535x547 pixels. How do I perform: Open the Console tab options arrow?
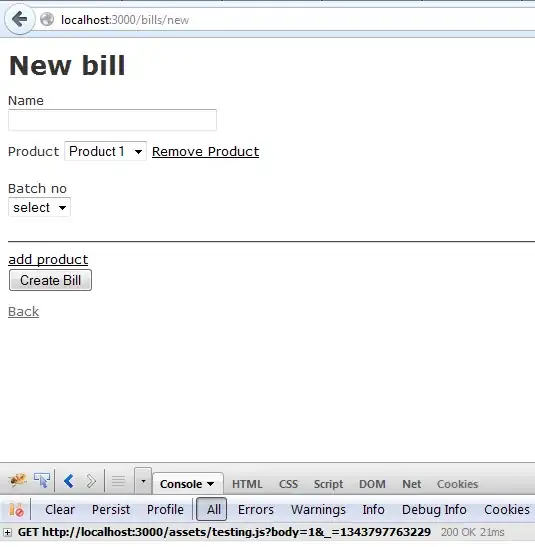click(210, 484)
